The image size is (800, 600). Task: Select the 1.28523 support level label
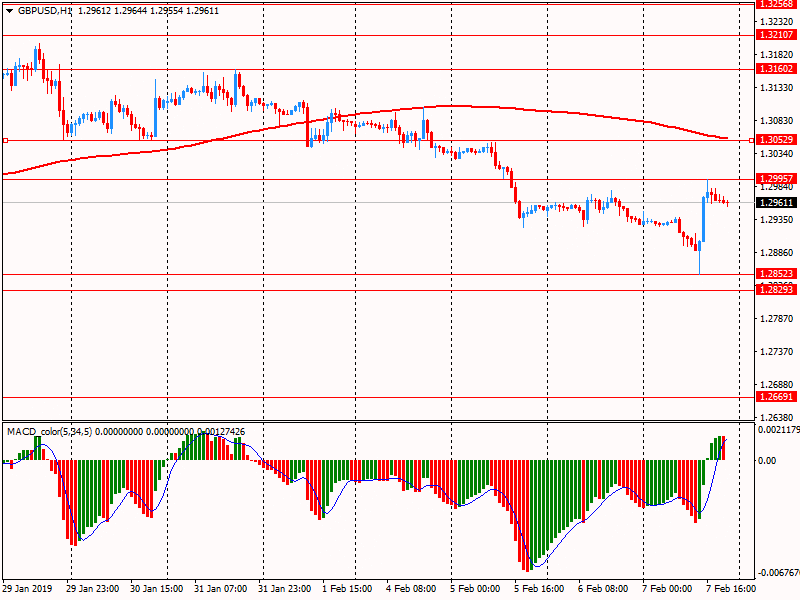tap(777, 274)
